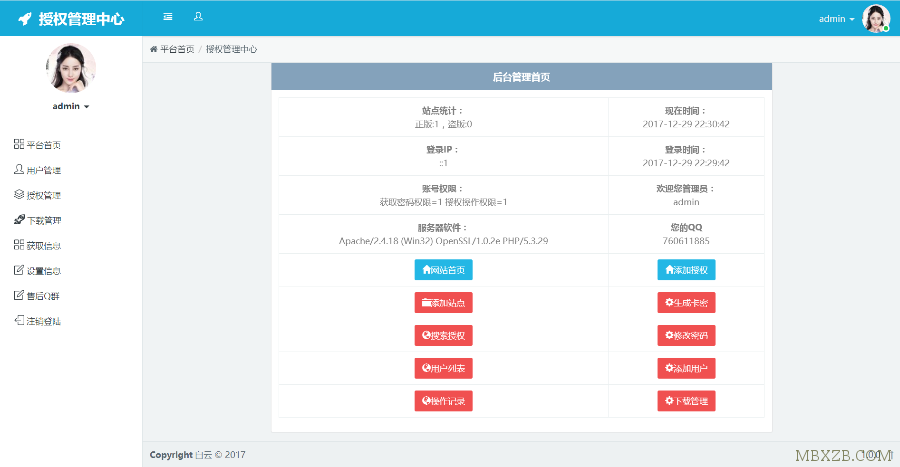This screenshot has width=900, height=467.
Task: Open 设置信息 in the sidebar
Action: tap(38, 271)
